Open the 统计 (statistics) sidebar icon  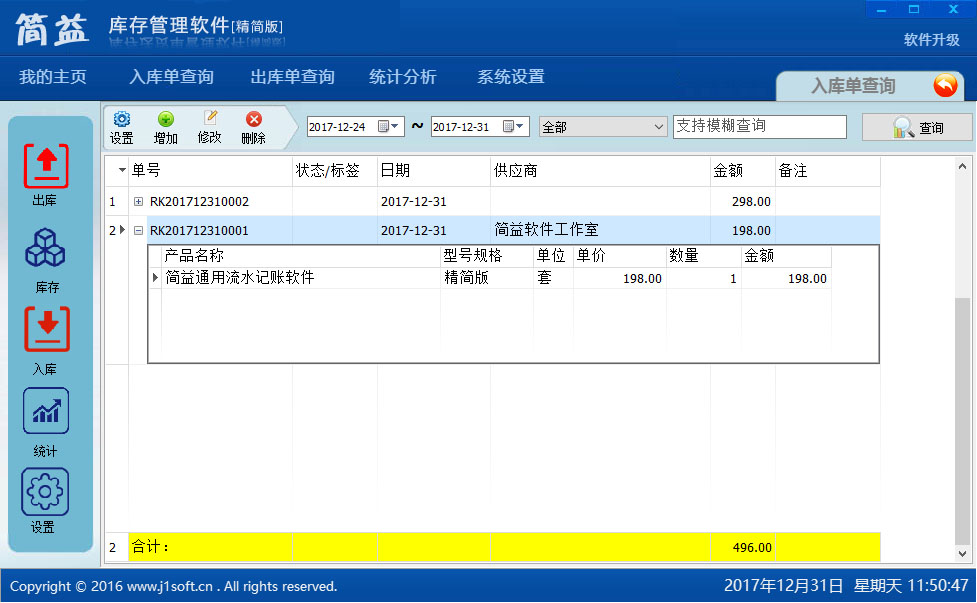point(45,413)
